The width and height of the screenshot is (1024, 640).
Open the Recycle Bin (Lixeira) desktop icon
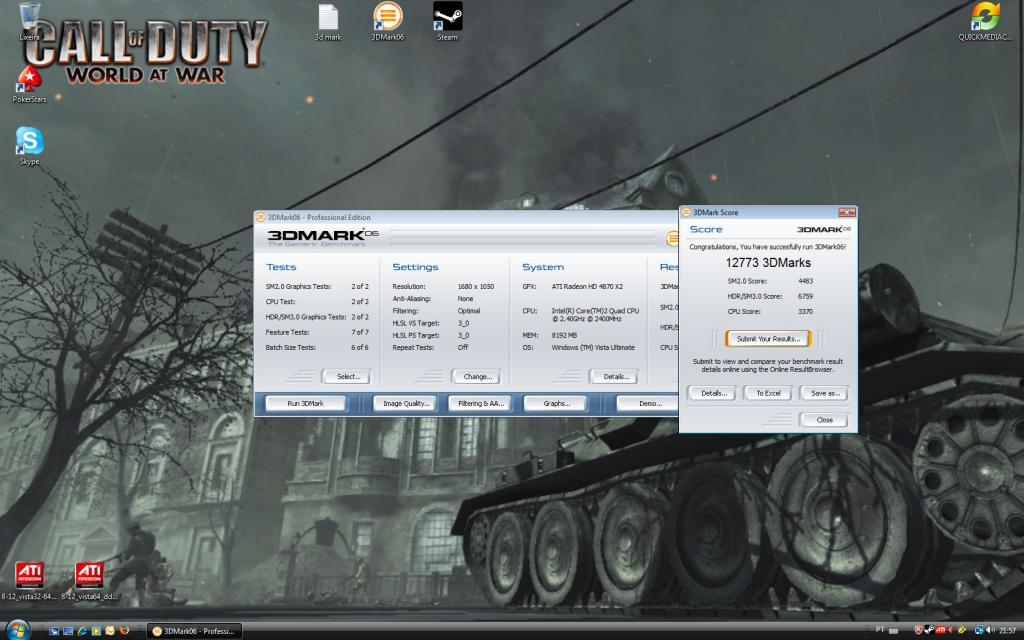29,20
